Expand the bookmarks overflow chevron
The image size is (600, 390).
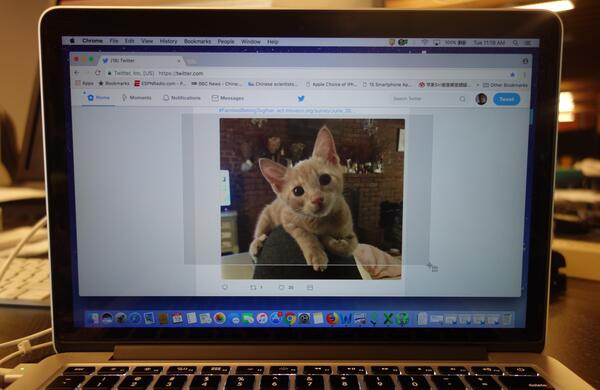(477, 85)
